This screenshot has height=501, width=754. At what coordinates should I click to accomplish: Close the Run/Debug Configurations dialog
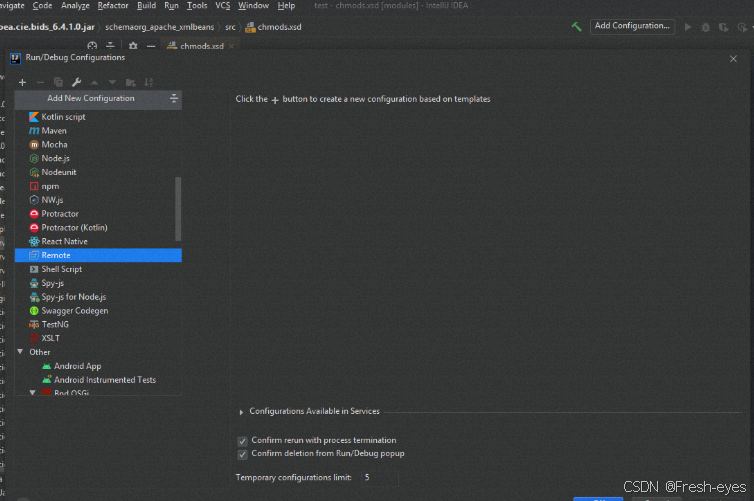[733, 59]
